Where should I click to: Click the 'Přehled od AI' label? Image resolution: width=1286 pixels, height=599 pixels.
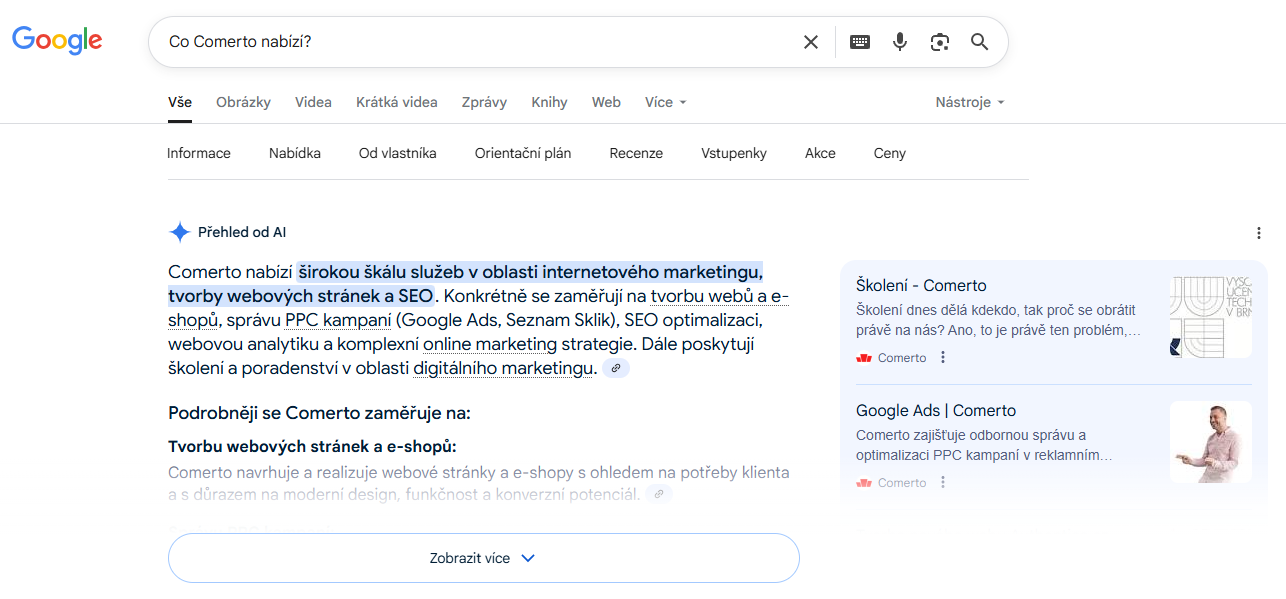point(242,232)
